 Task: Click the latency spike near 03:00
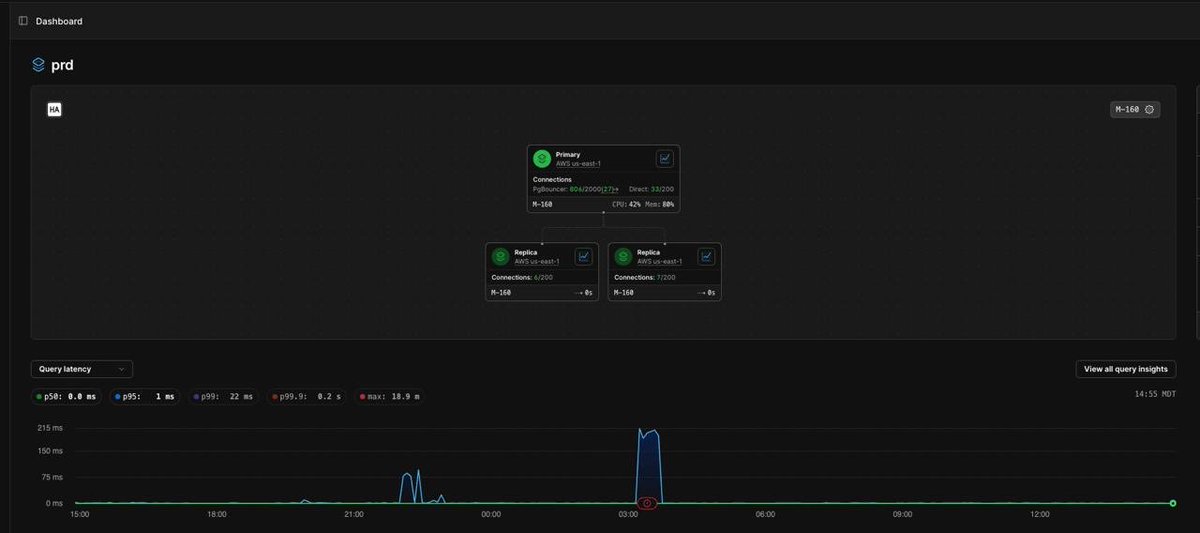point(649,466)
